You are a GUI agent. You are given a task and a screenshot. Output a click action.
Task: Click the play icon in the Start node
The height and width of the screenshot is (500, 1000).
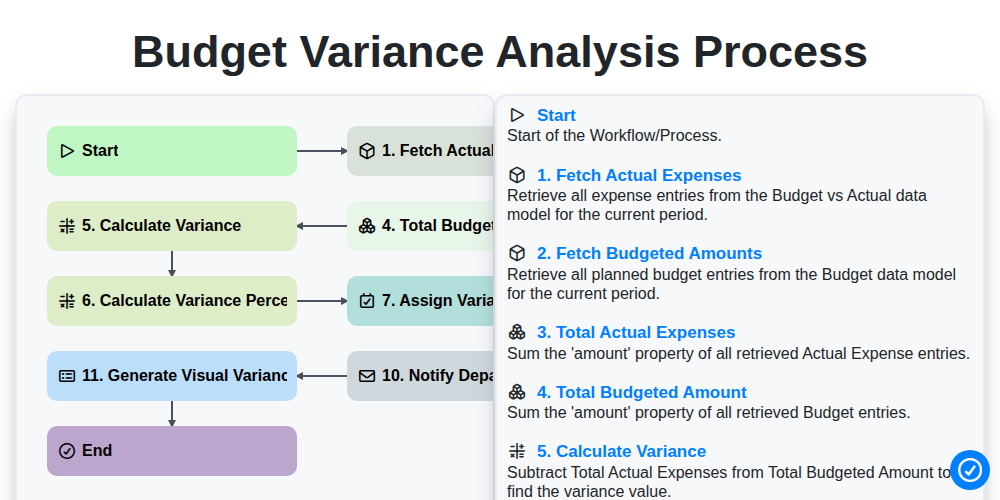(x=67, y=151)
